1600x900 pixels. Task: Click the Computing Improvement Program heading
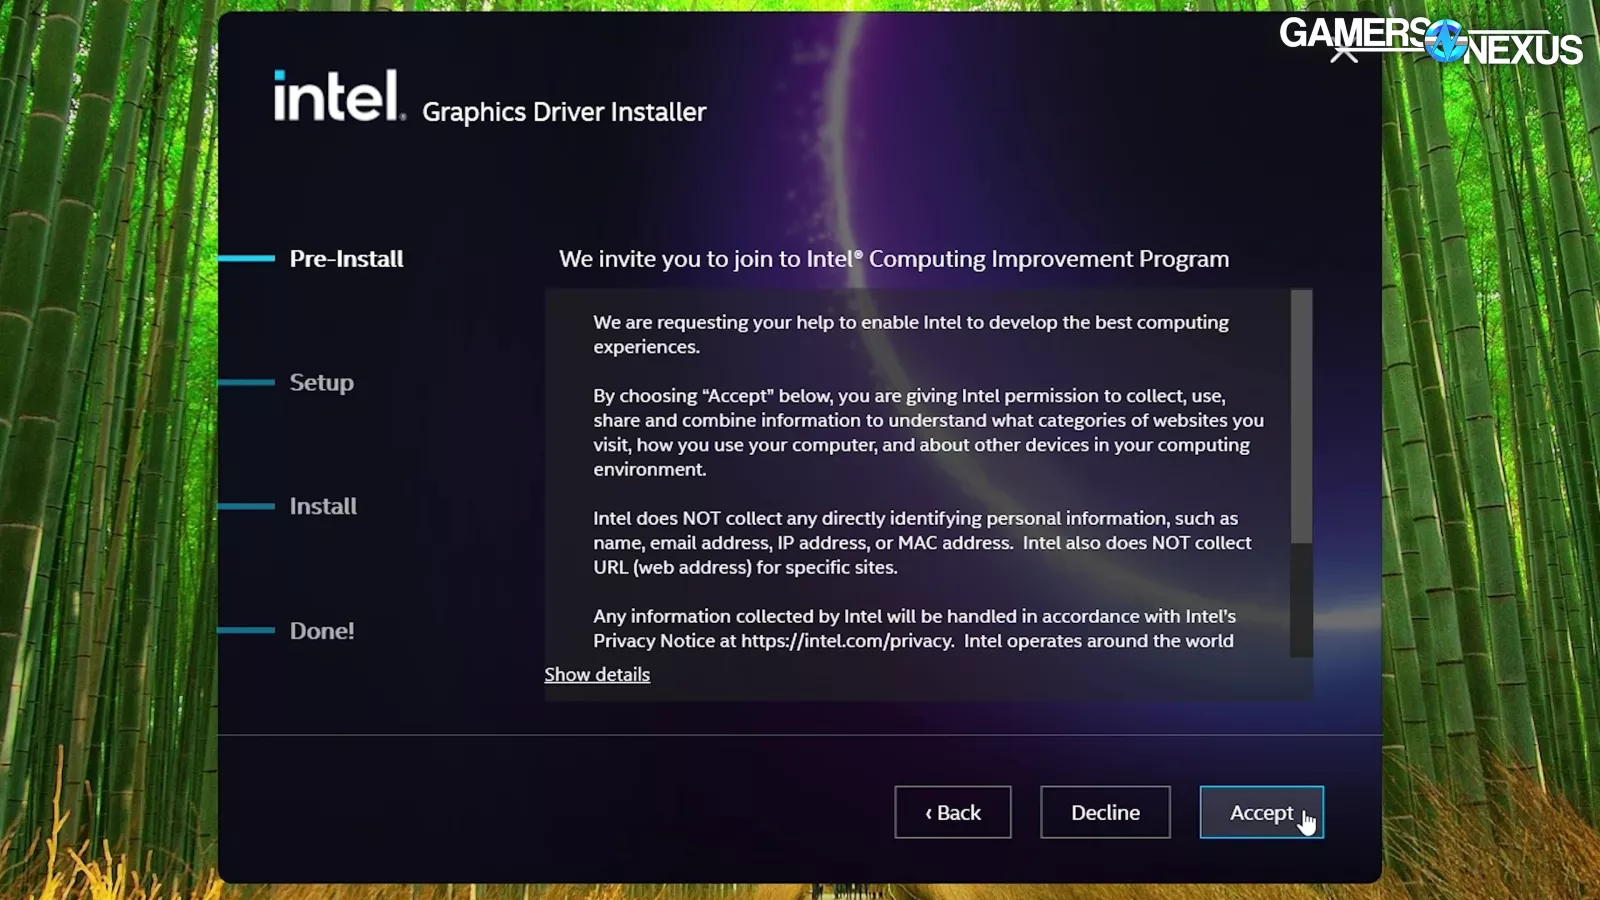(894, 258)
